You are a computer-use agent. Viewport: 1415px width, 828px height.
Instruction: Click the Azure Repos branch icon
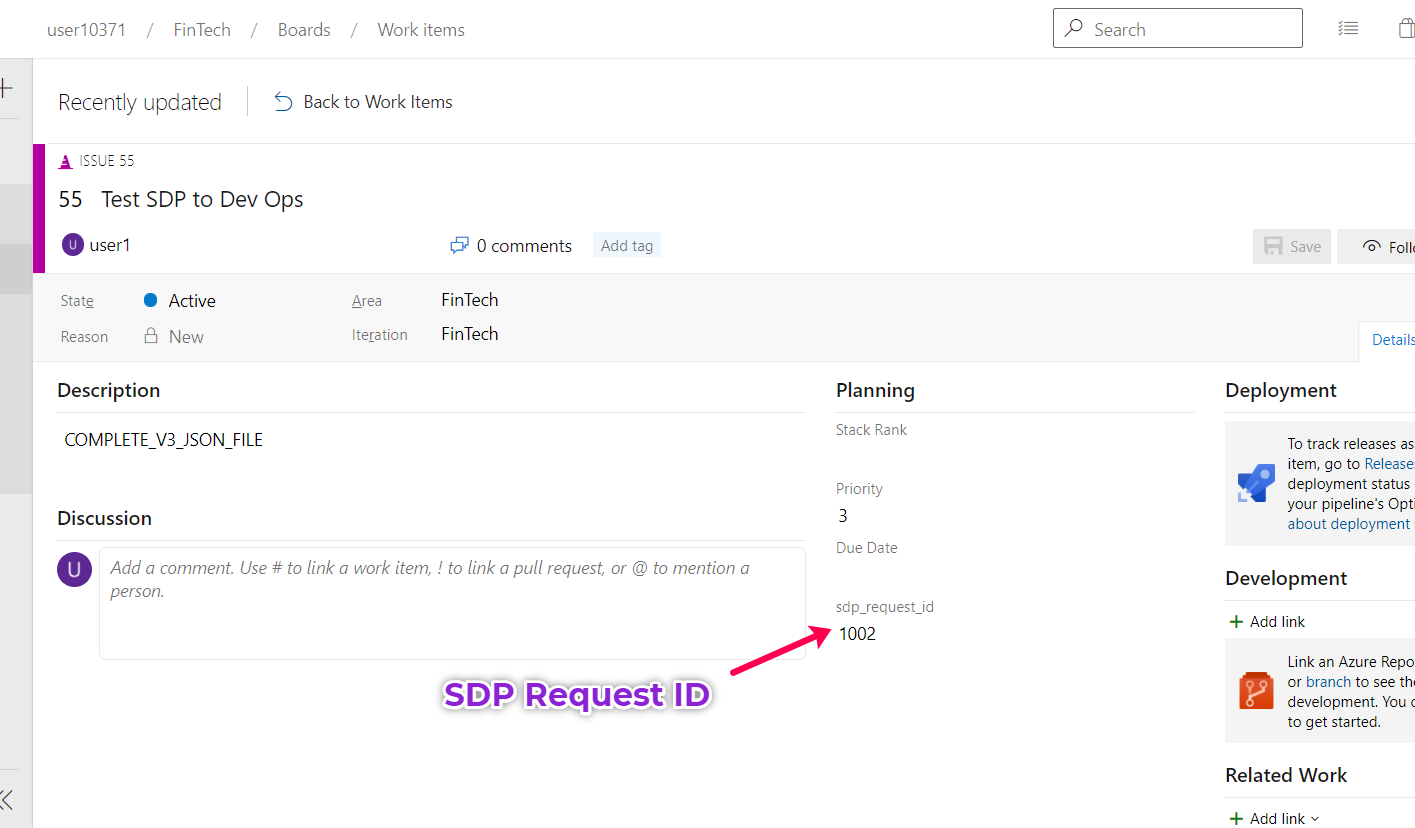click(1256, 691)
